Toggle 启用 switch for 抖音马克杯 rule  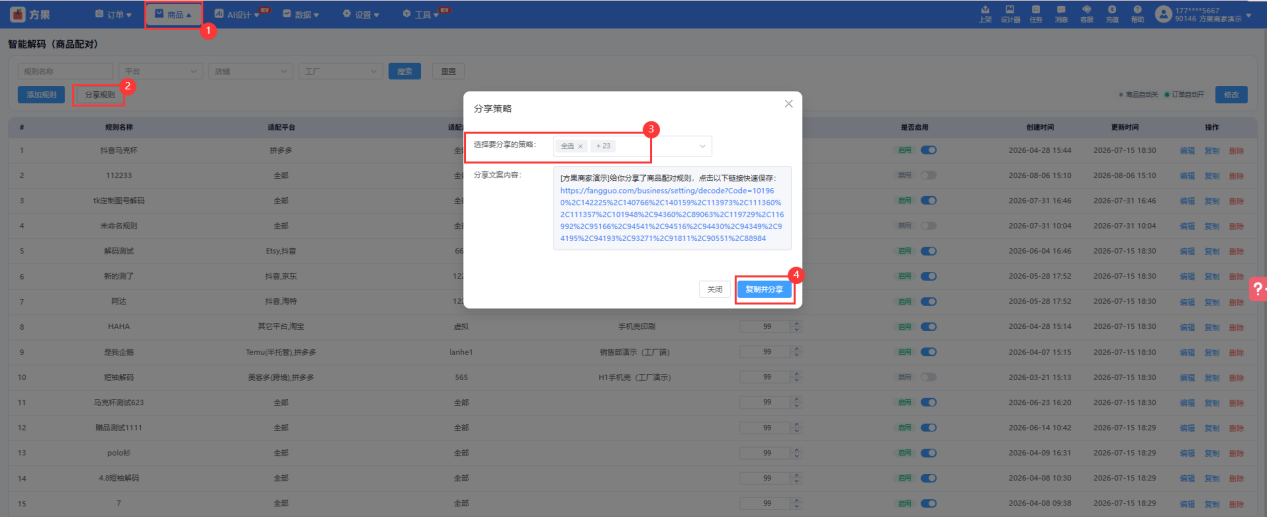(928, 150)
